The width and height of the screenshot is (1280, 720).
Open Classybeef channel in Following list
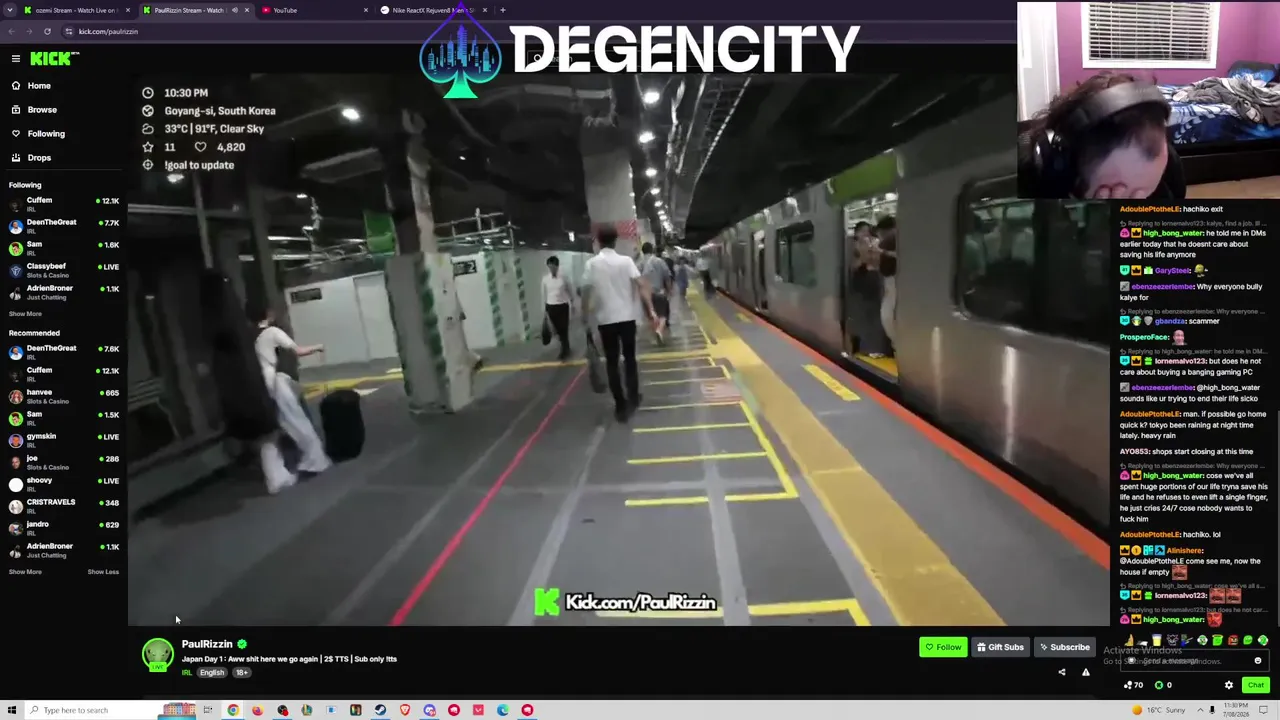tap(63, 270)
